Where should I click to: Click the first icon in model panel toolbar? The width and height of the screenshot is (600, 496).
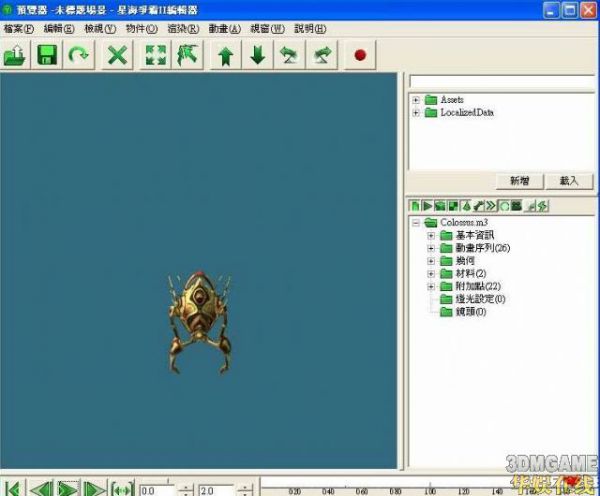point(415,206)
